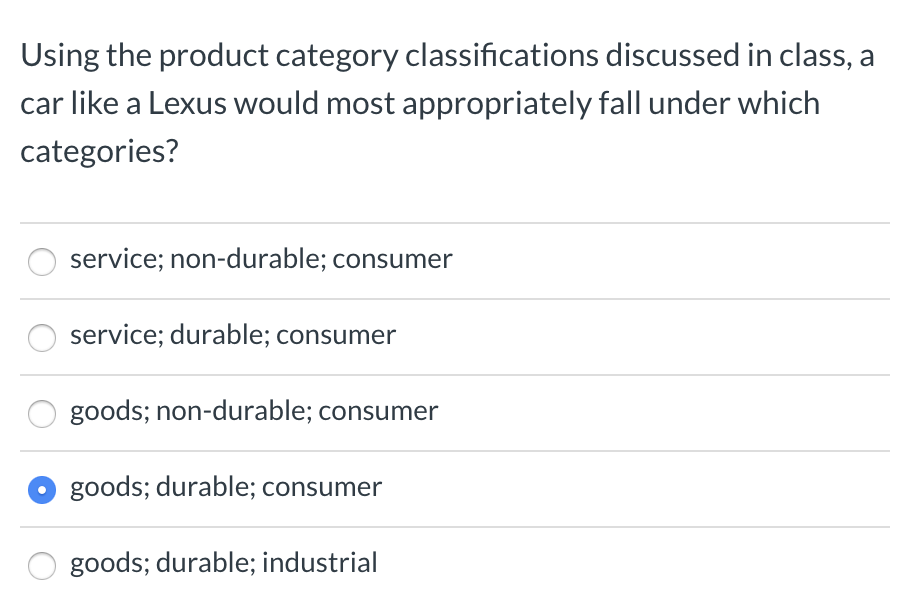
Task: Click the unselected radio next to "service; non-durable; consumer"
Action: [42, 262]
